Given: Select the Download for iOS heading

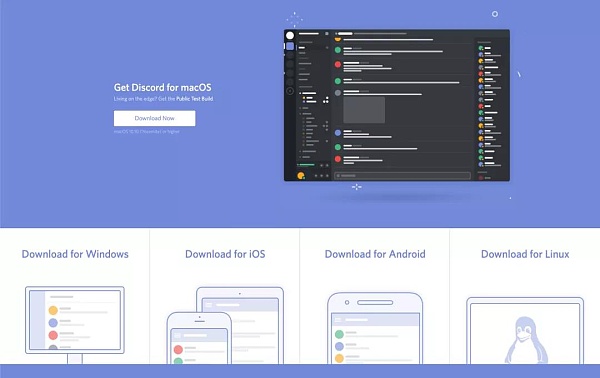Looking at the screenshot, I should [225, 254].
